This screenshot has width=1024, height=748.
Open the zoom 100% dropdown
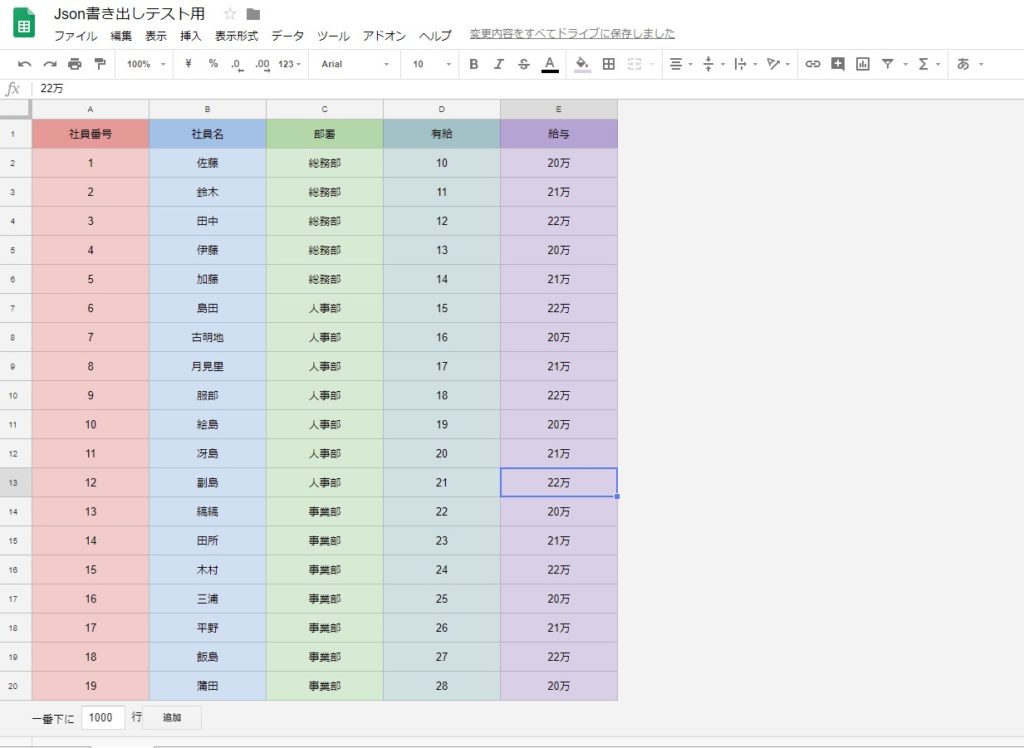[146, 64]
